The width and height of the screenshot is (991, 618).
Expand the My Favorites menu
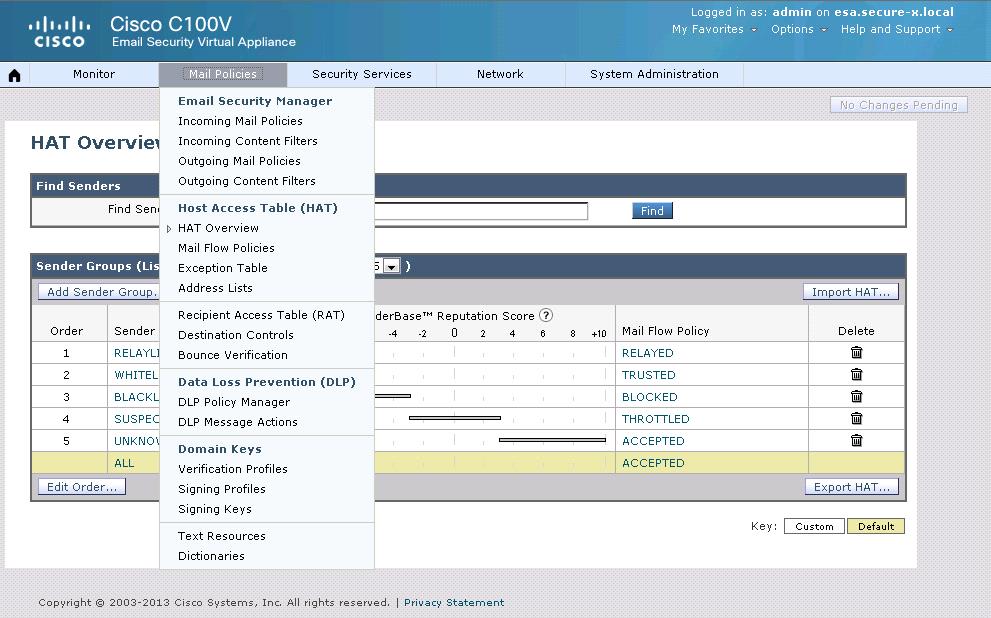(x=714, y=29)
